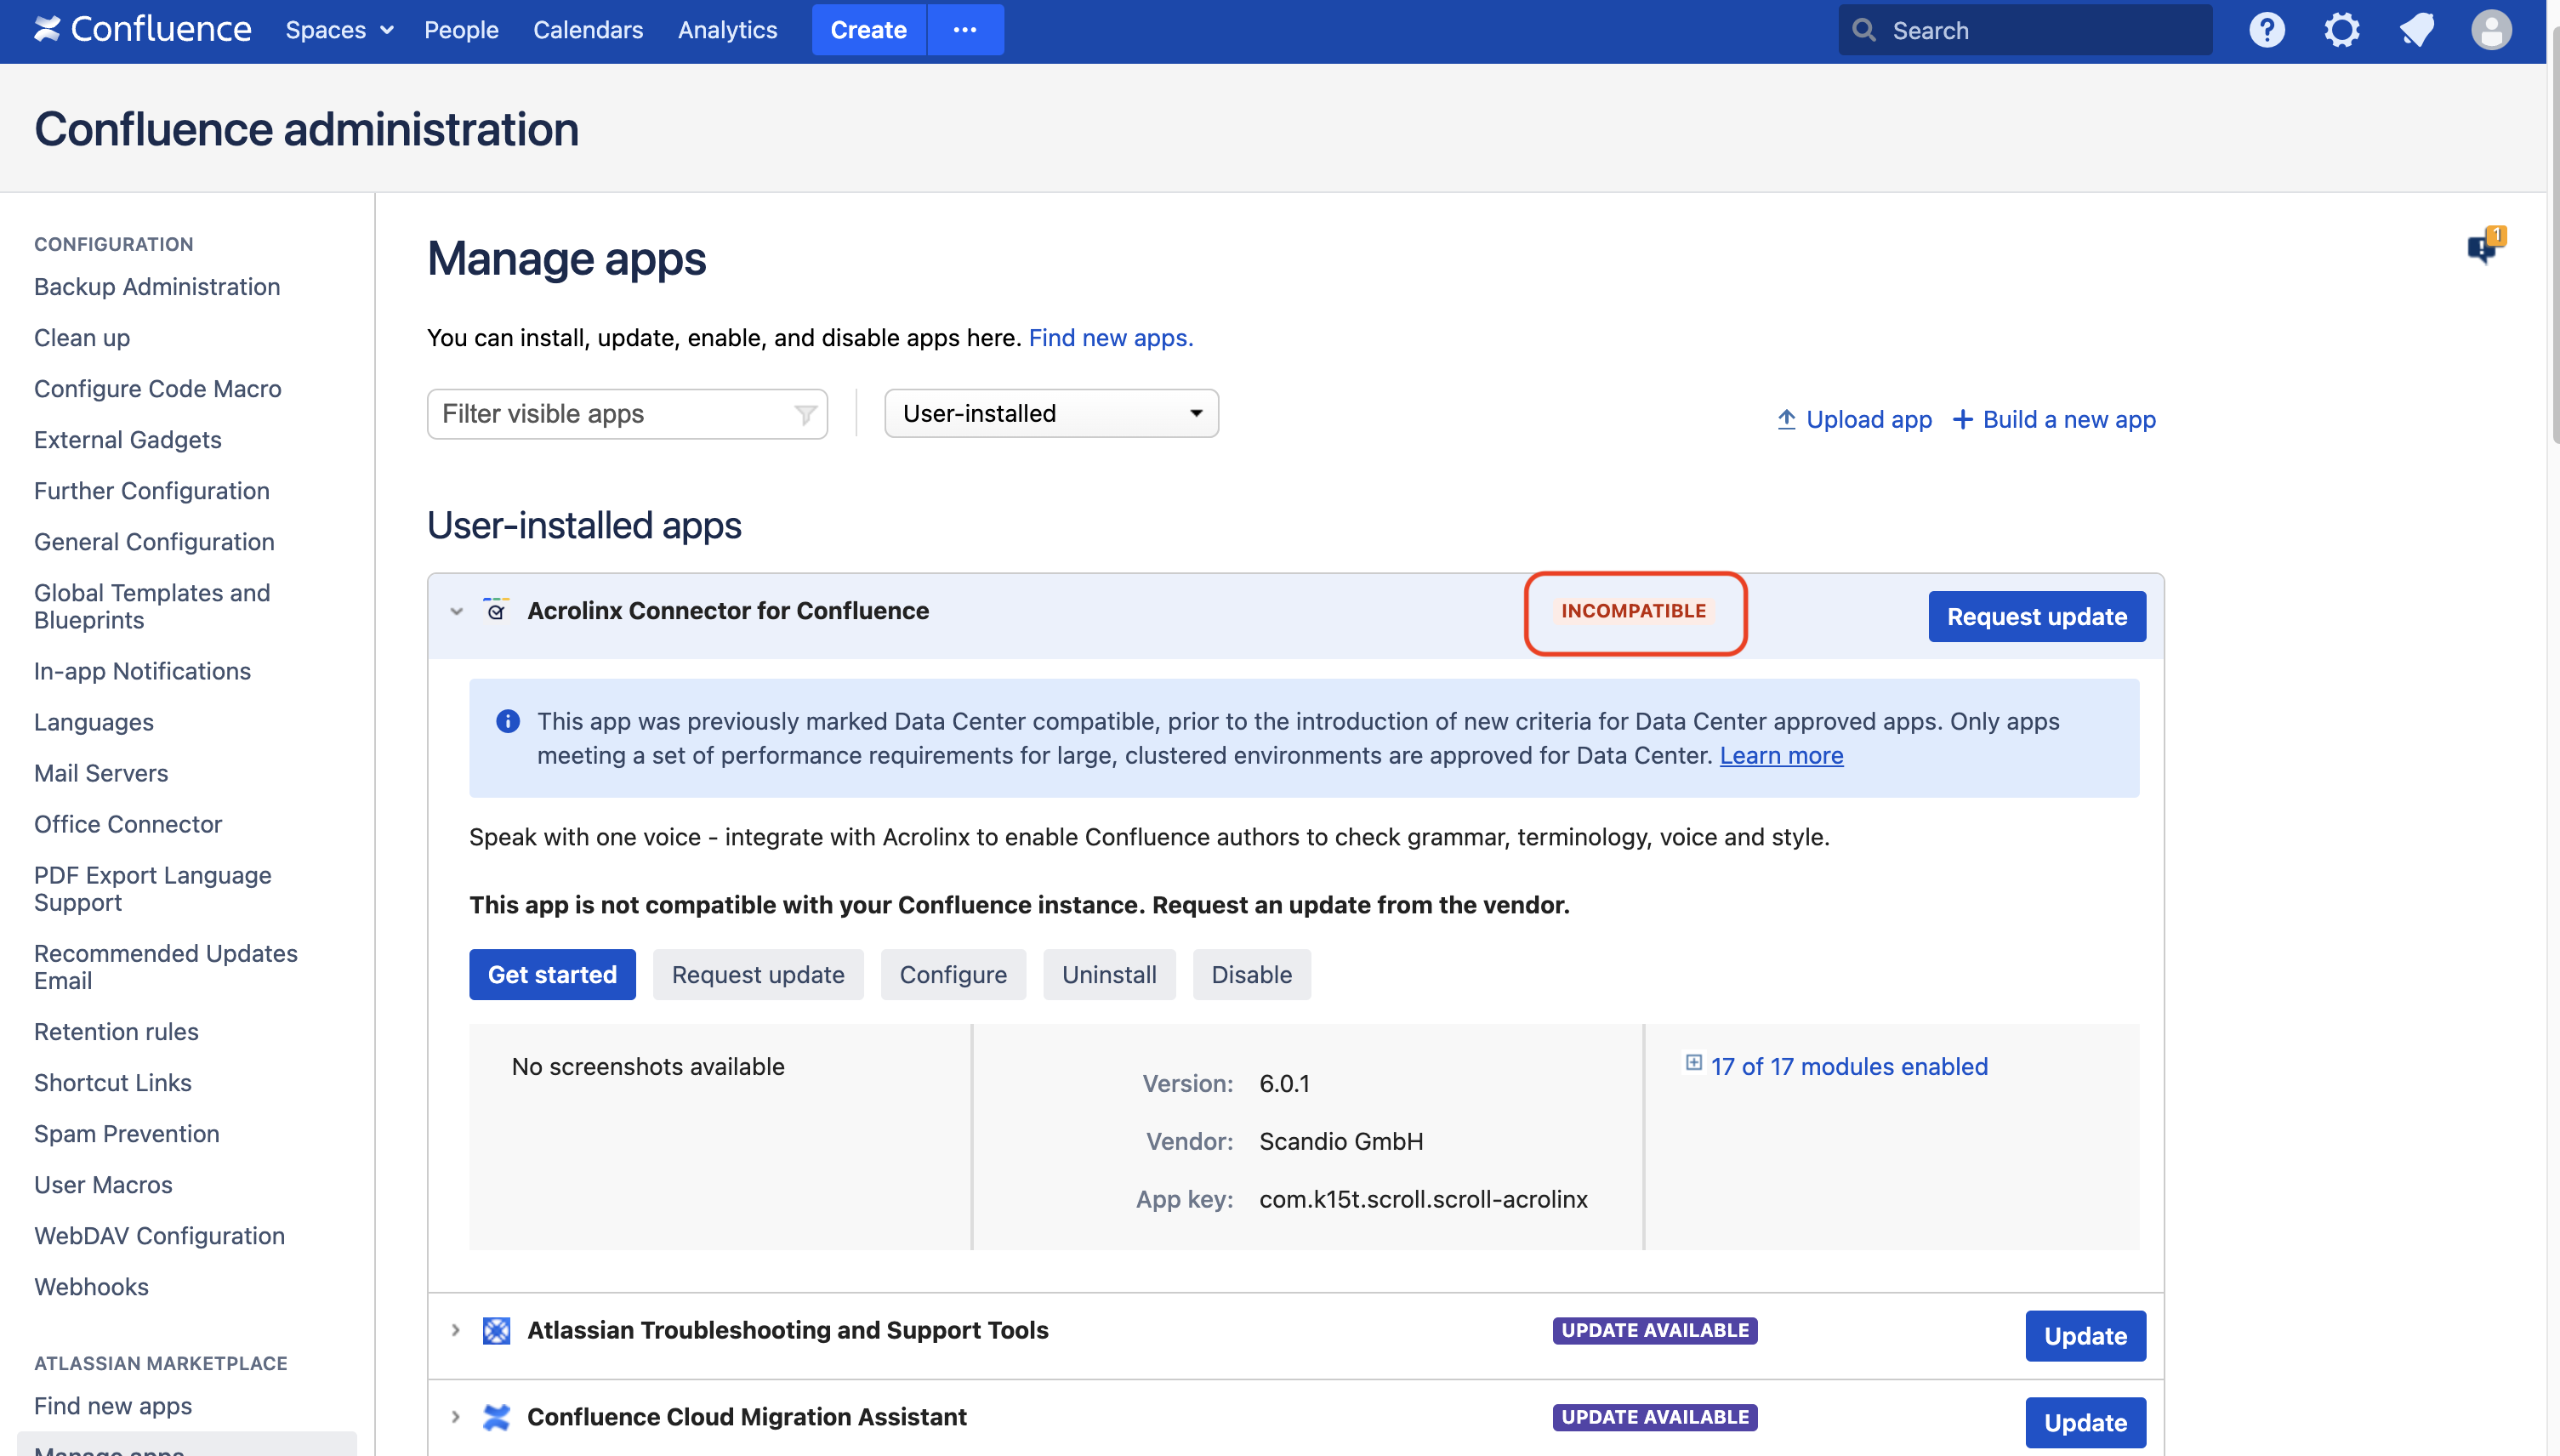Screen dimensions: 2560x1456
Task: Open the user profile avatar
Action: click(2491, 30)
